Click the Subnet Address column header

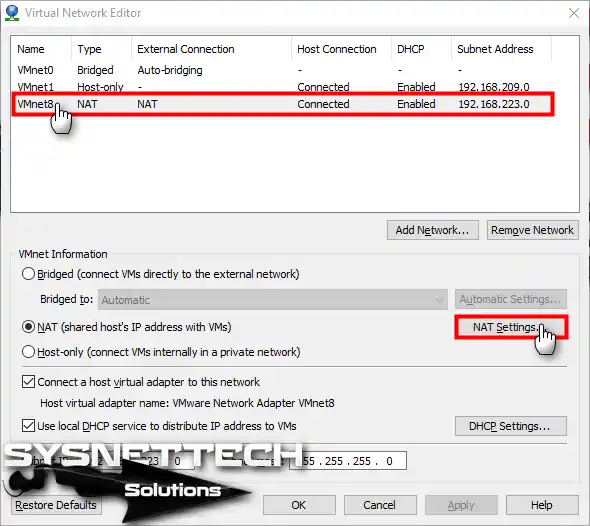coord(502,49)
